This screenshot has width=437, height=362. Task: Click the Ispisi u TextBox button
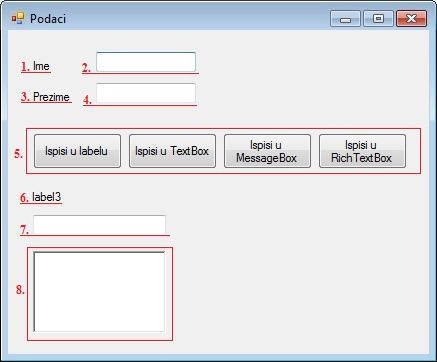point(172,151)
